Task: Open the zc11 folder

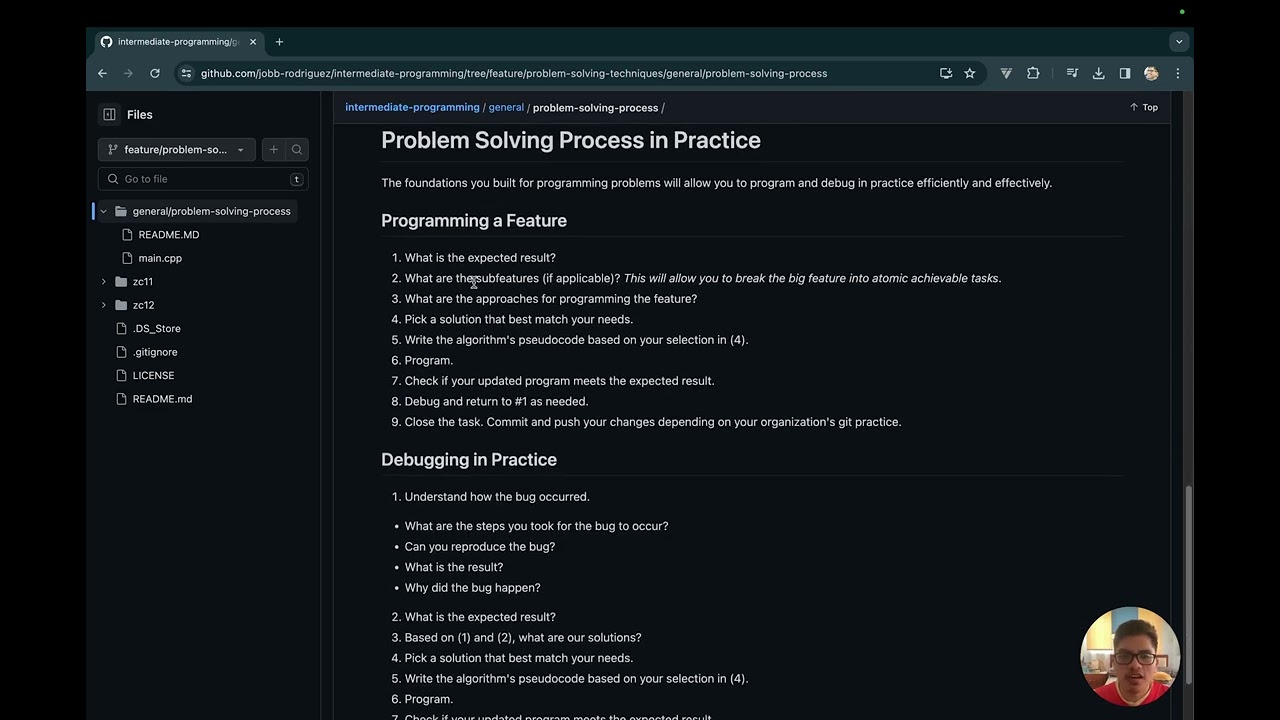Action: [143, 282]
